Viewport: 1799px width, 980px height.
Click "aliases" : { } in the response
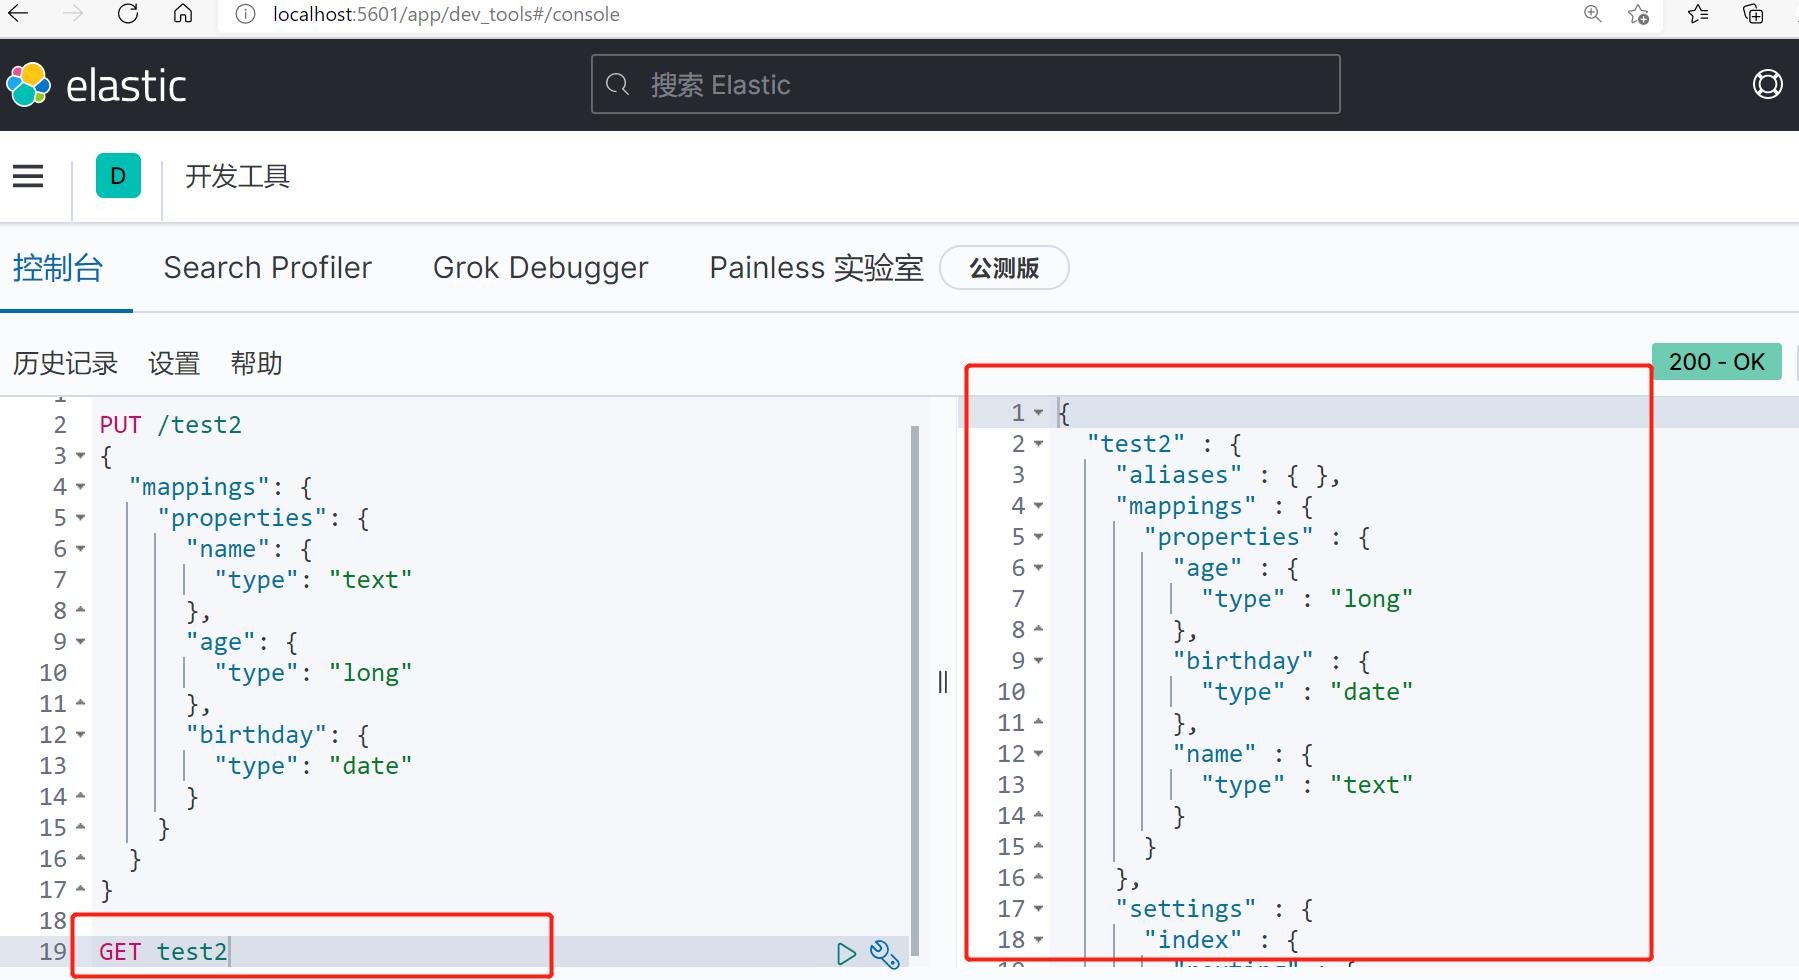pos(1227,475)
